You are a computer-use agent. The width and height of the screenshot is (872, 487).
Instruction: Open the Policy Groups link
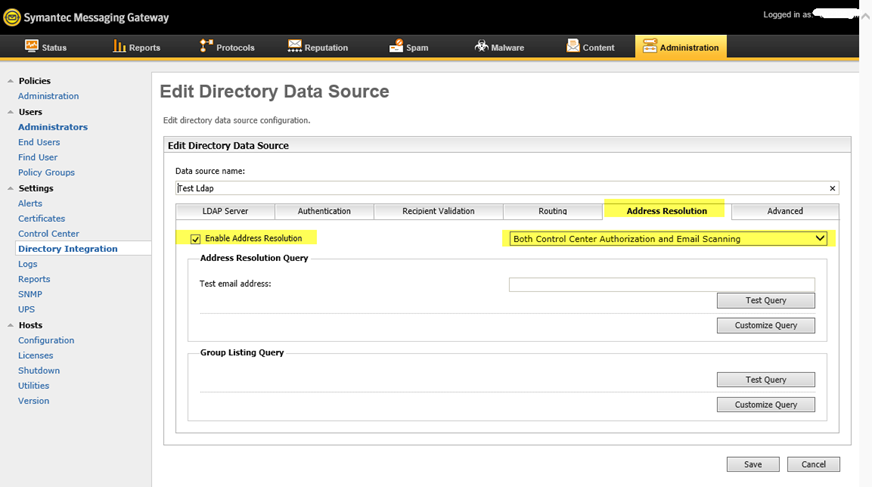click(x=46, y=173)
